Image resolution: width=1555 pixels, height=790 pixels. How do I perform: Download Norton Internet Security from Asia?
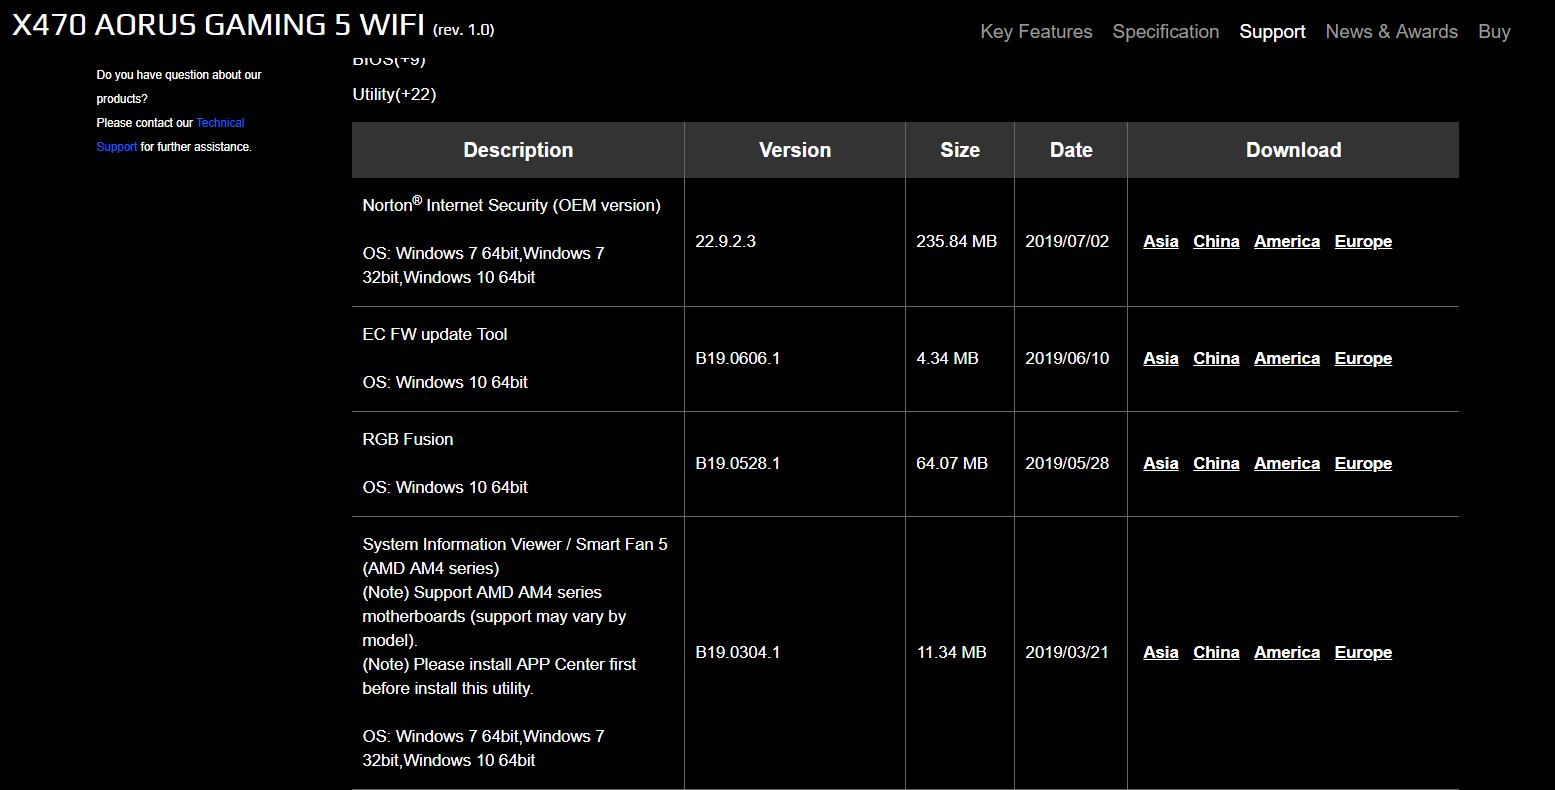pos(1160,241)
